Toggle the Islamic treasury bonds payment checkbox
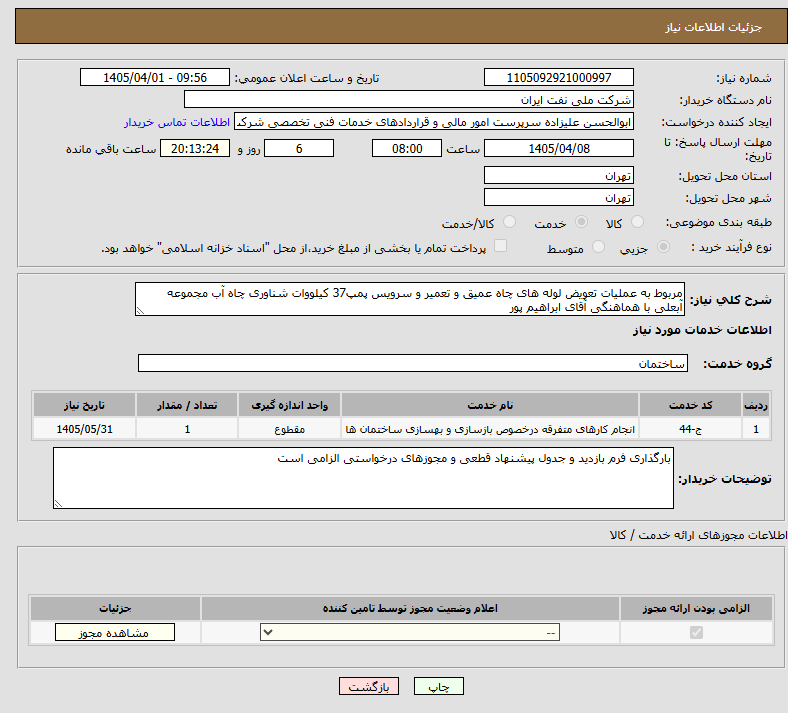The width and height of the screenshot is (788, 713). (x=501, y=246)
